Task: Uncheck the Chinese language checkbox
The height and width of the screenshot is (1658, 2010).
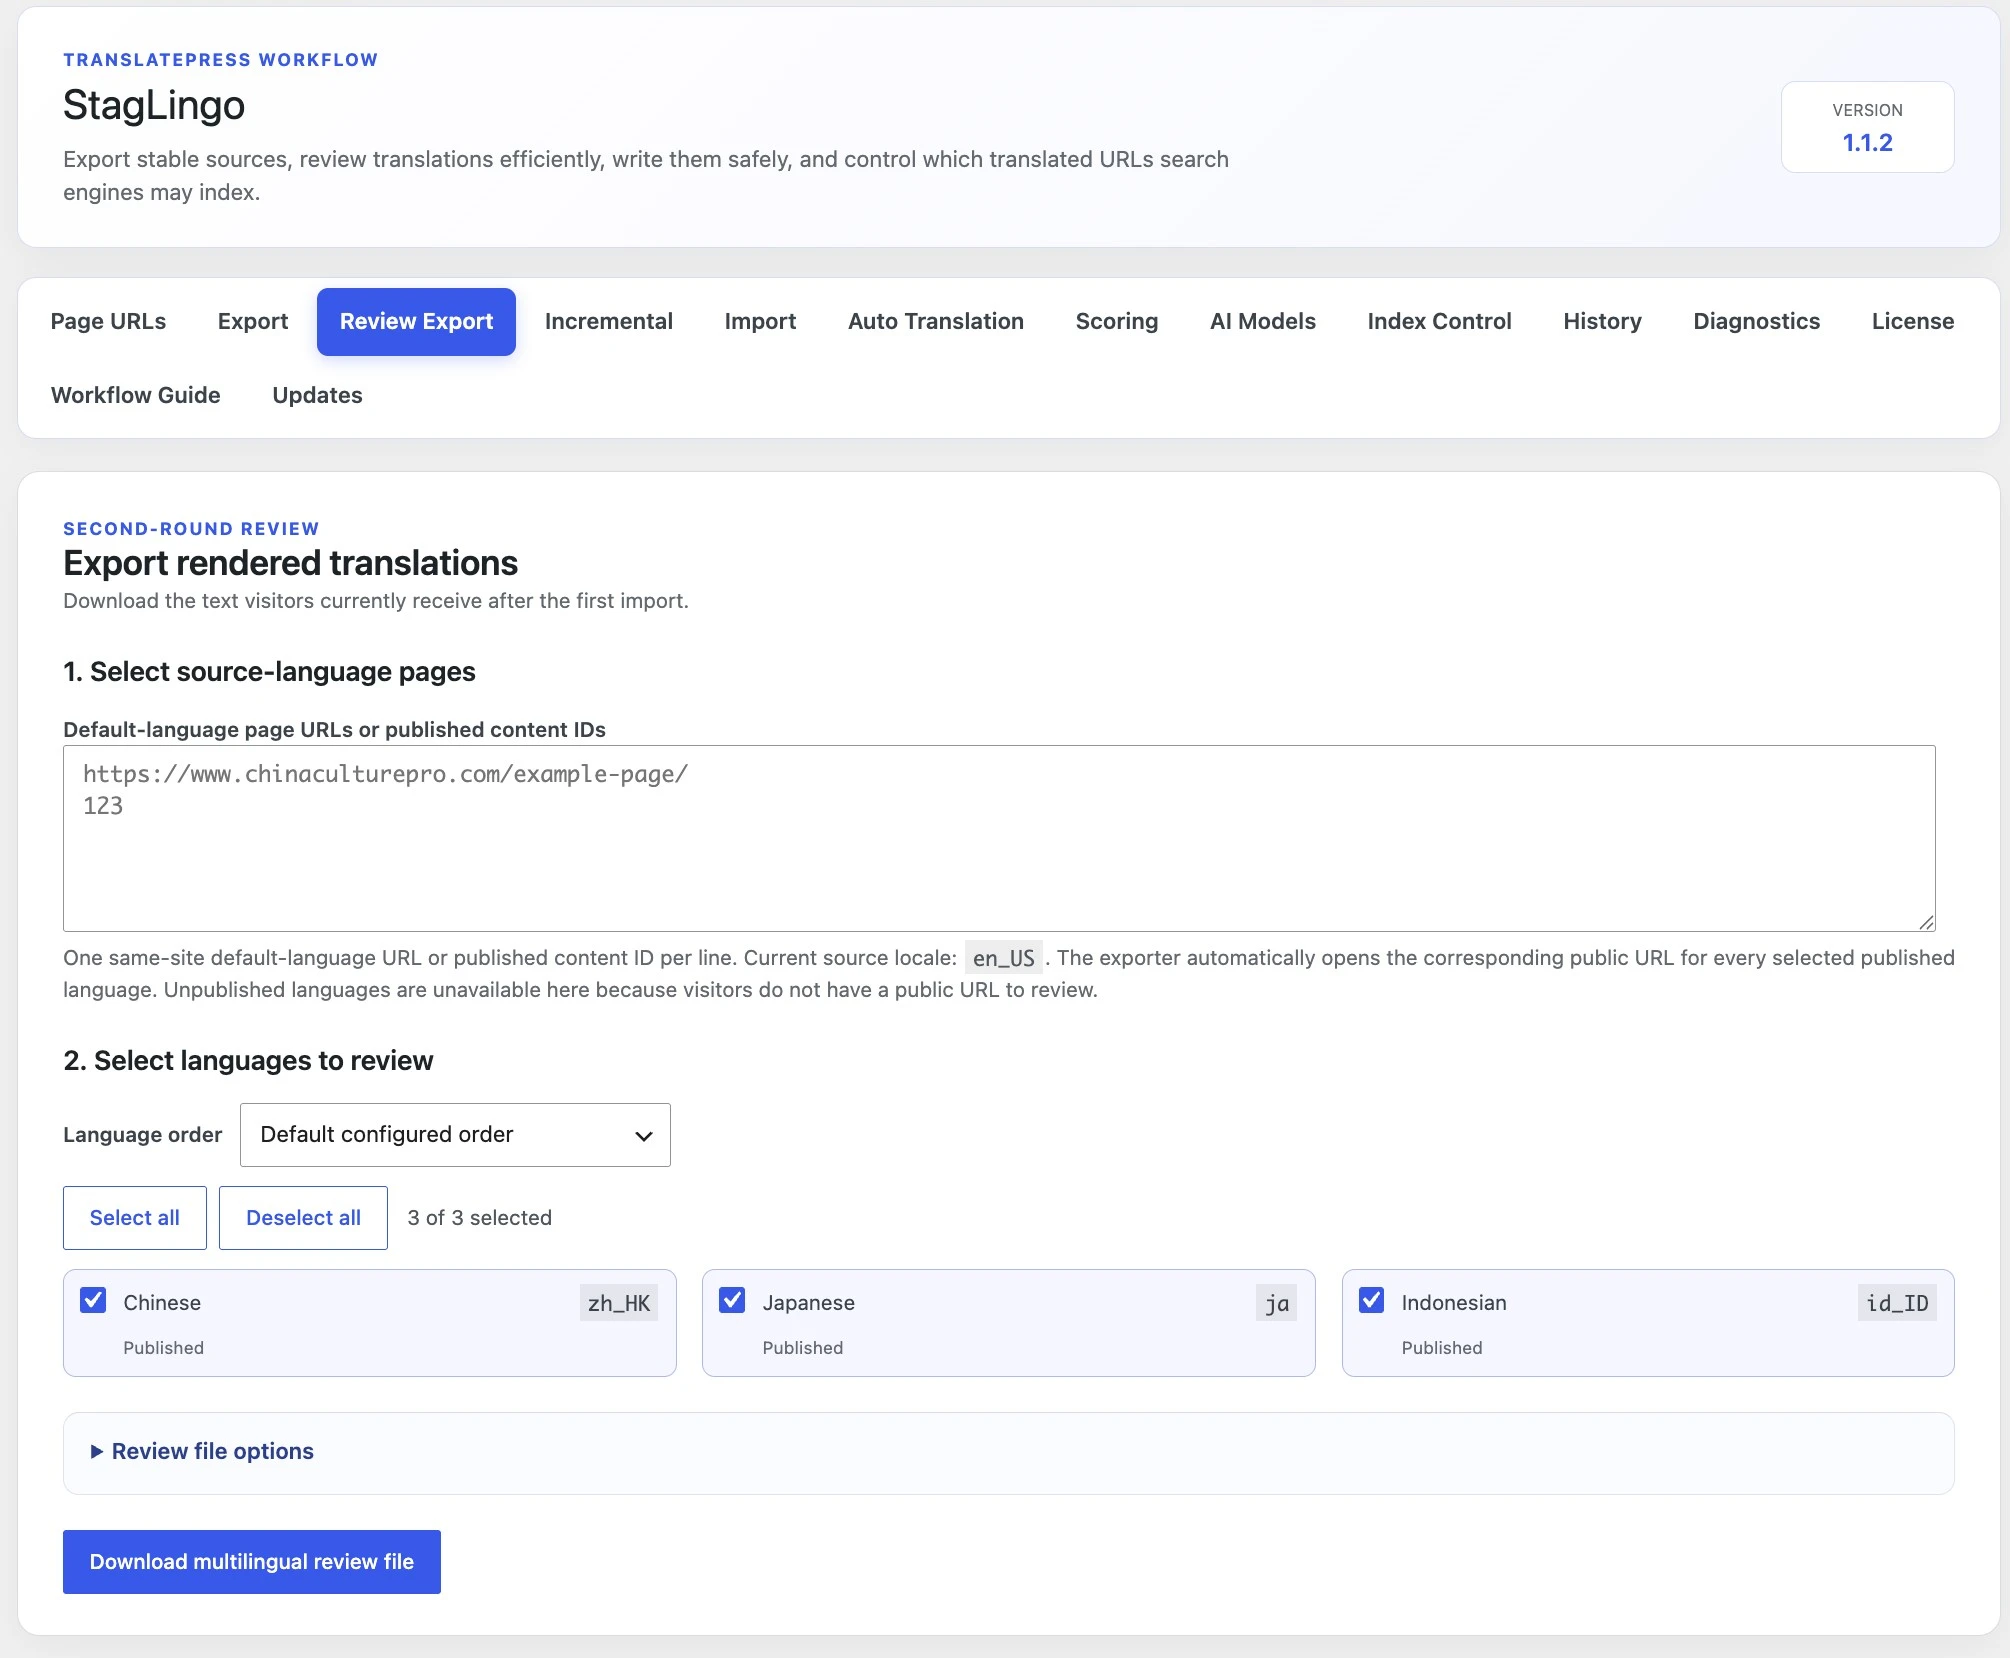Action: [x=93, y=1301]
